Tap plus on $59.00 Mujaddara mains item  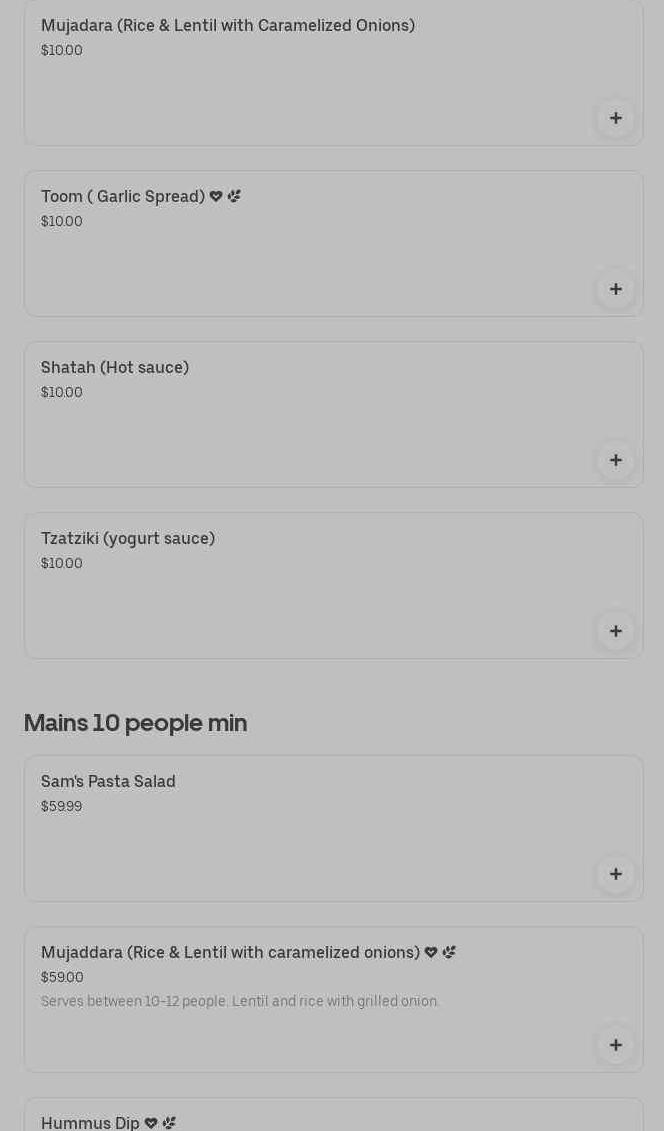click(x=615, y=1045)
